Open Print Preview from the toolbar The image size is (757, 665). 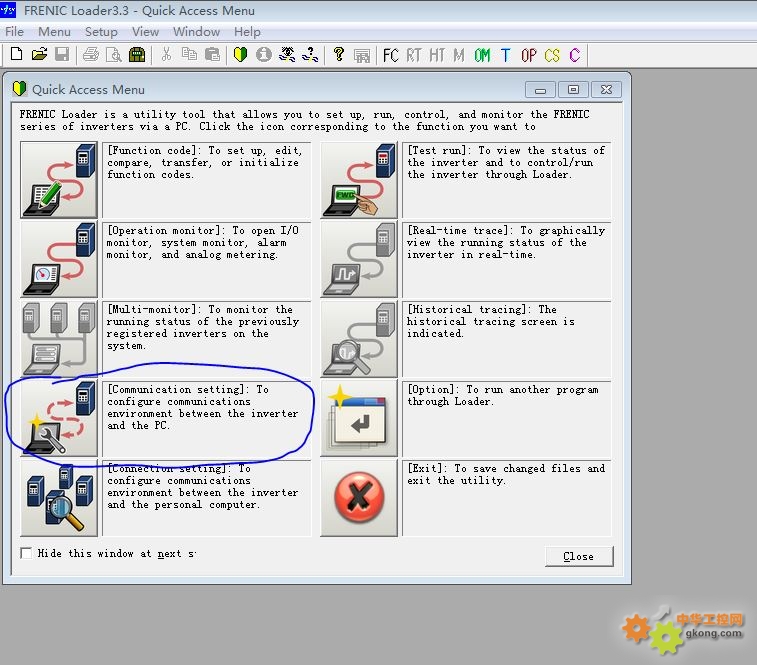tap(114, 55)
